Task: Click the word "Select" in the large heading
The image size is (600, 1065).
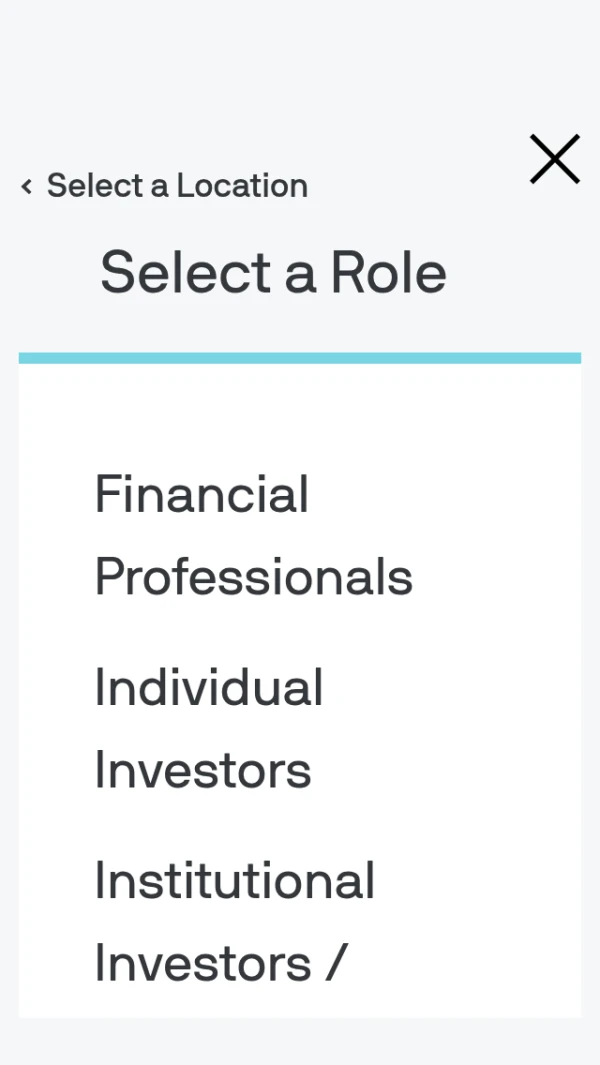Action: coord(186,272)
